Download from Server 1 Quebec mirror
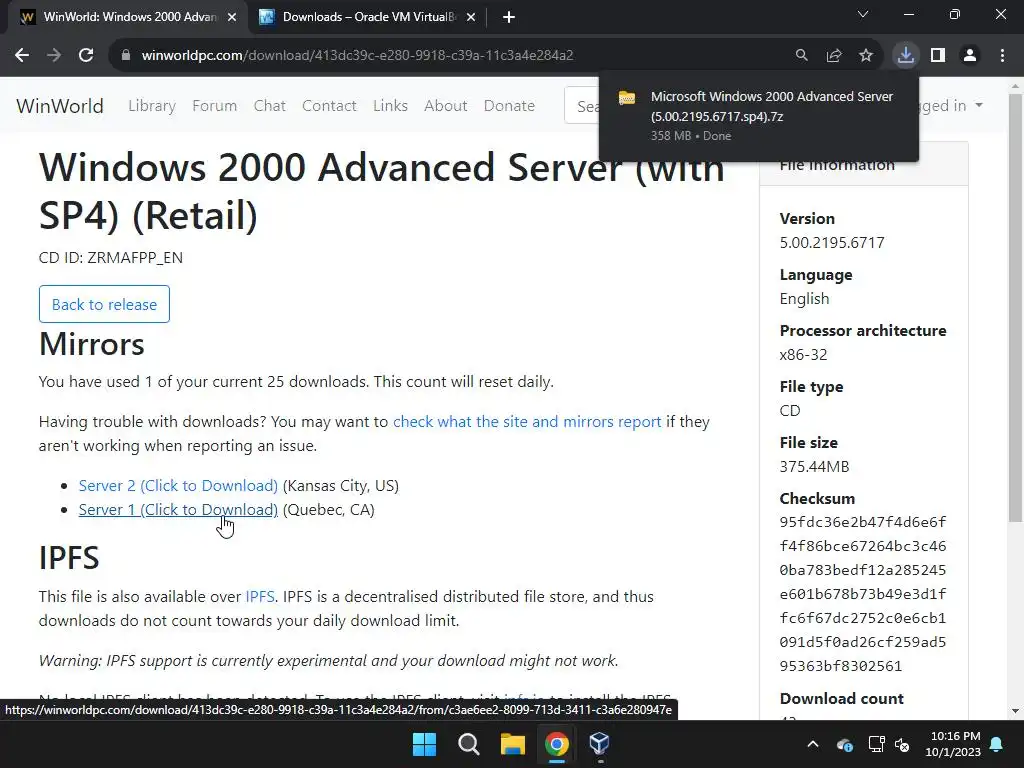This screenshot has width=1024, height=768. click(178, 510)
